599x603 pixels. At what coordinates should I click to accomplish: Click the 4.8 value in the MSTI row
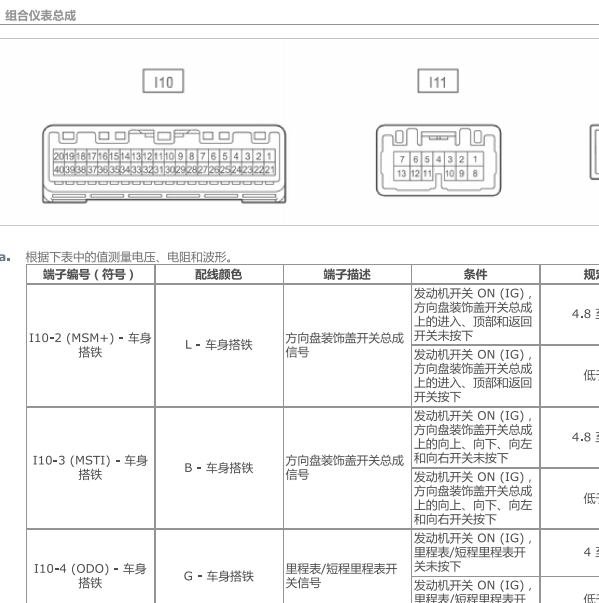tap(581, 437)
